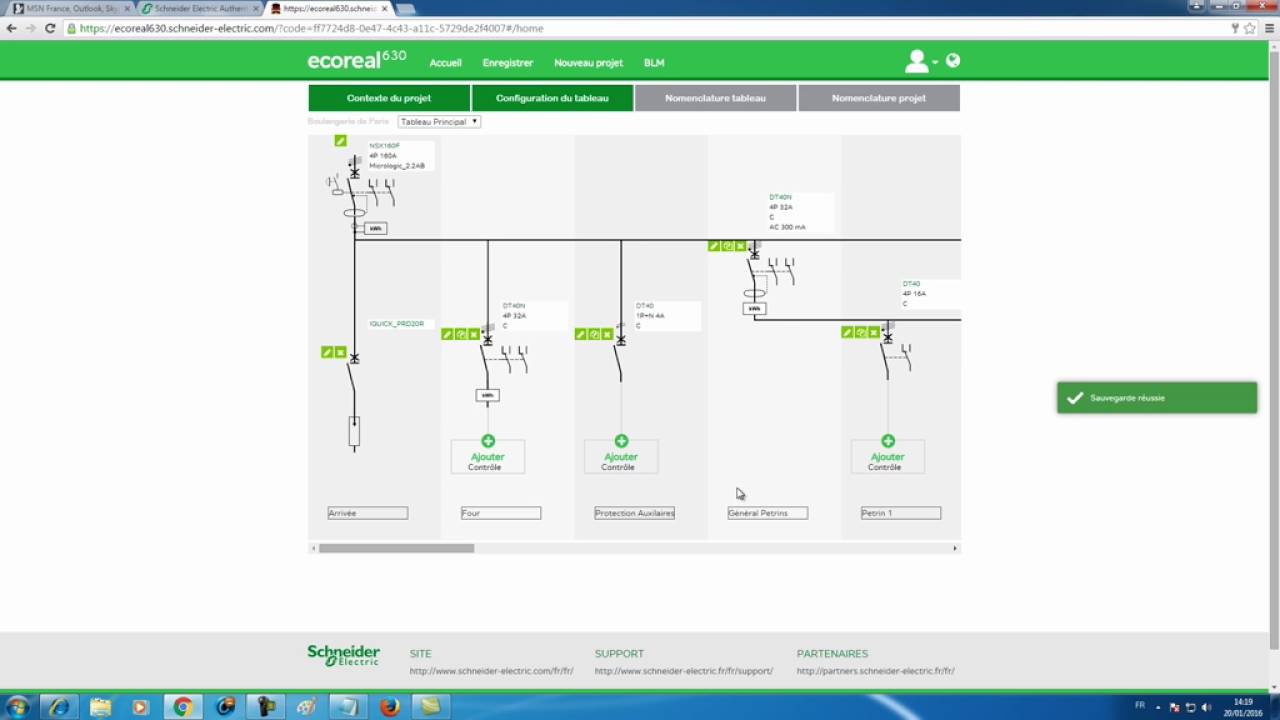
Task: Click the horizontal scrollbar thumb under the diagram
Action: pos(396,548)
